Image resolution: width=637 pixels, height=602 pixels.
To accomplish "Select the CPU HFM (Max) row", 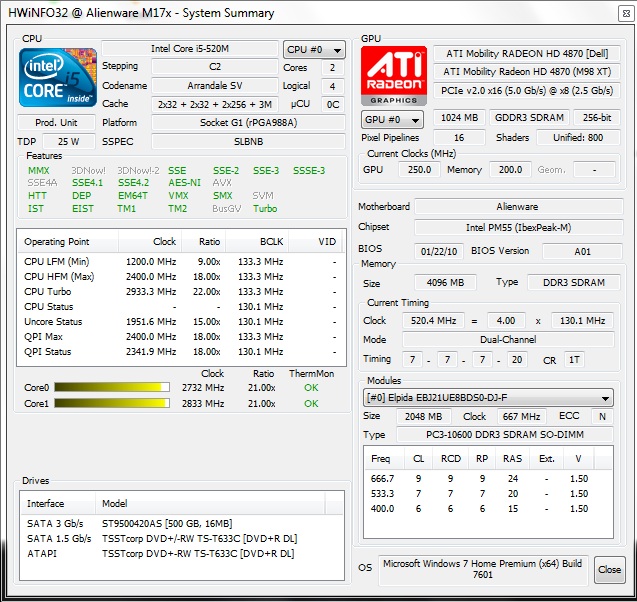I will 181,277.
